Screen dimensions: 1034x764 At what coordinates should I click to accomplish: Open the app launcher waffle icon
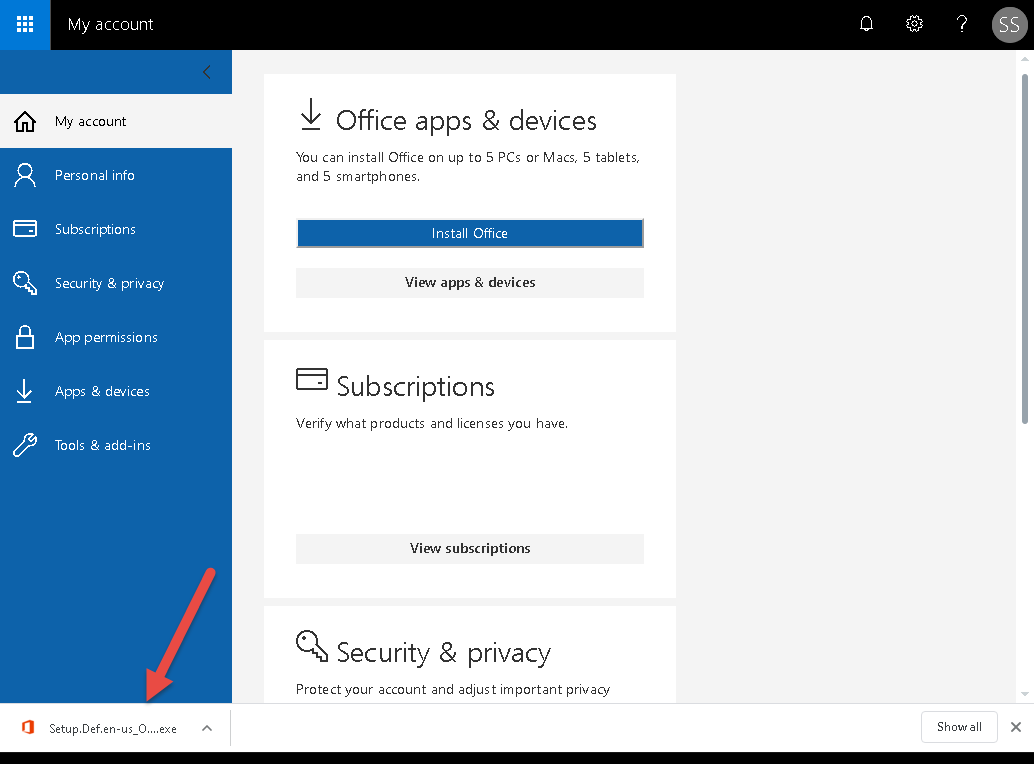point(25,24)
